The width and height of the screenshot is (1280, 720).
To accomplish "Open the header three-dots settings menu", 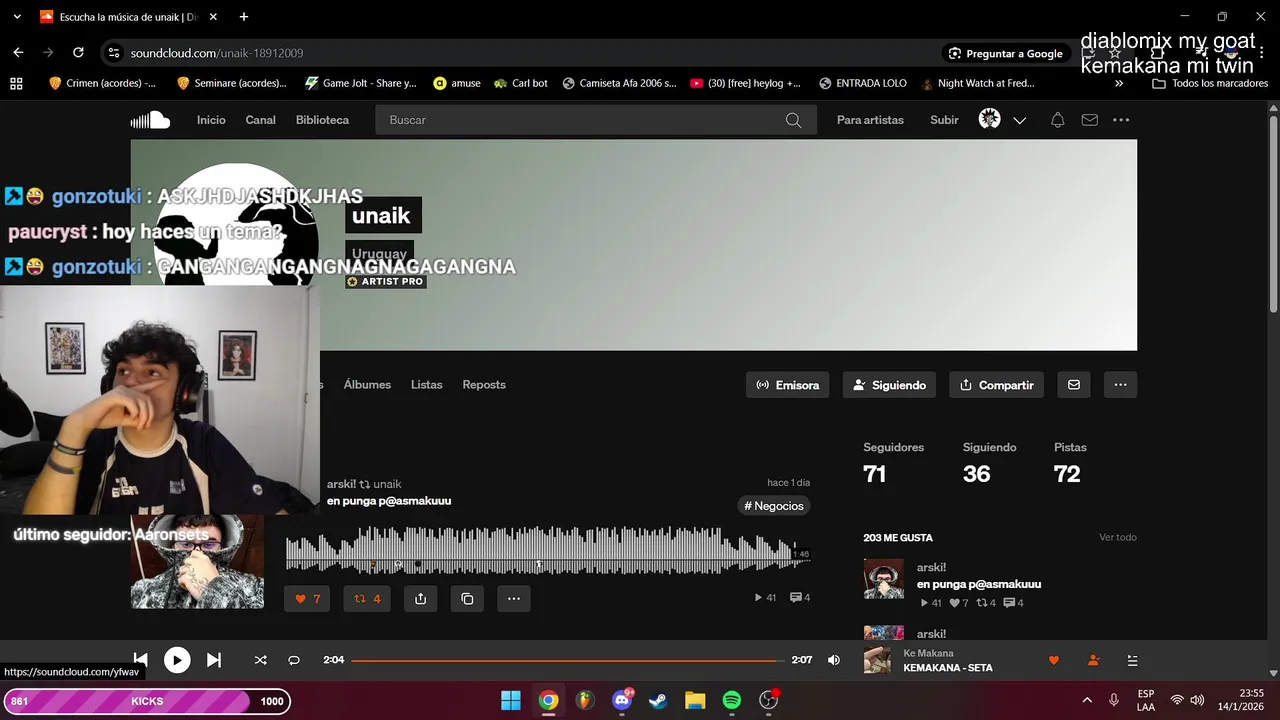I will (1121, 120).
